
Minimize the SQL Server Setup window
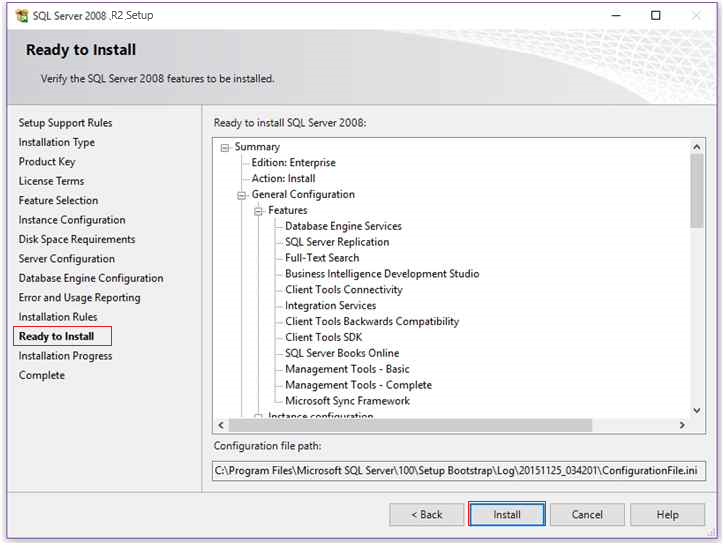coord(616,15)
